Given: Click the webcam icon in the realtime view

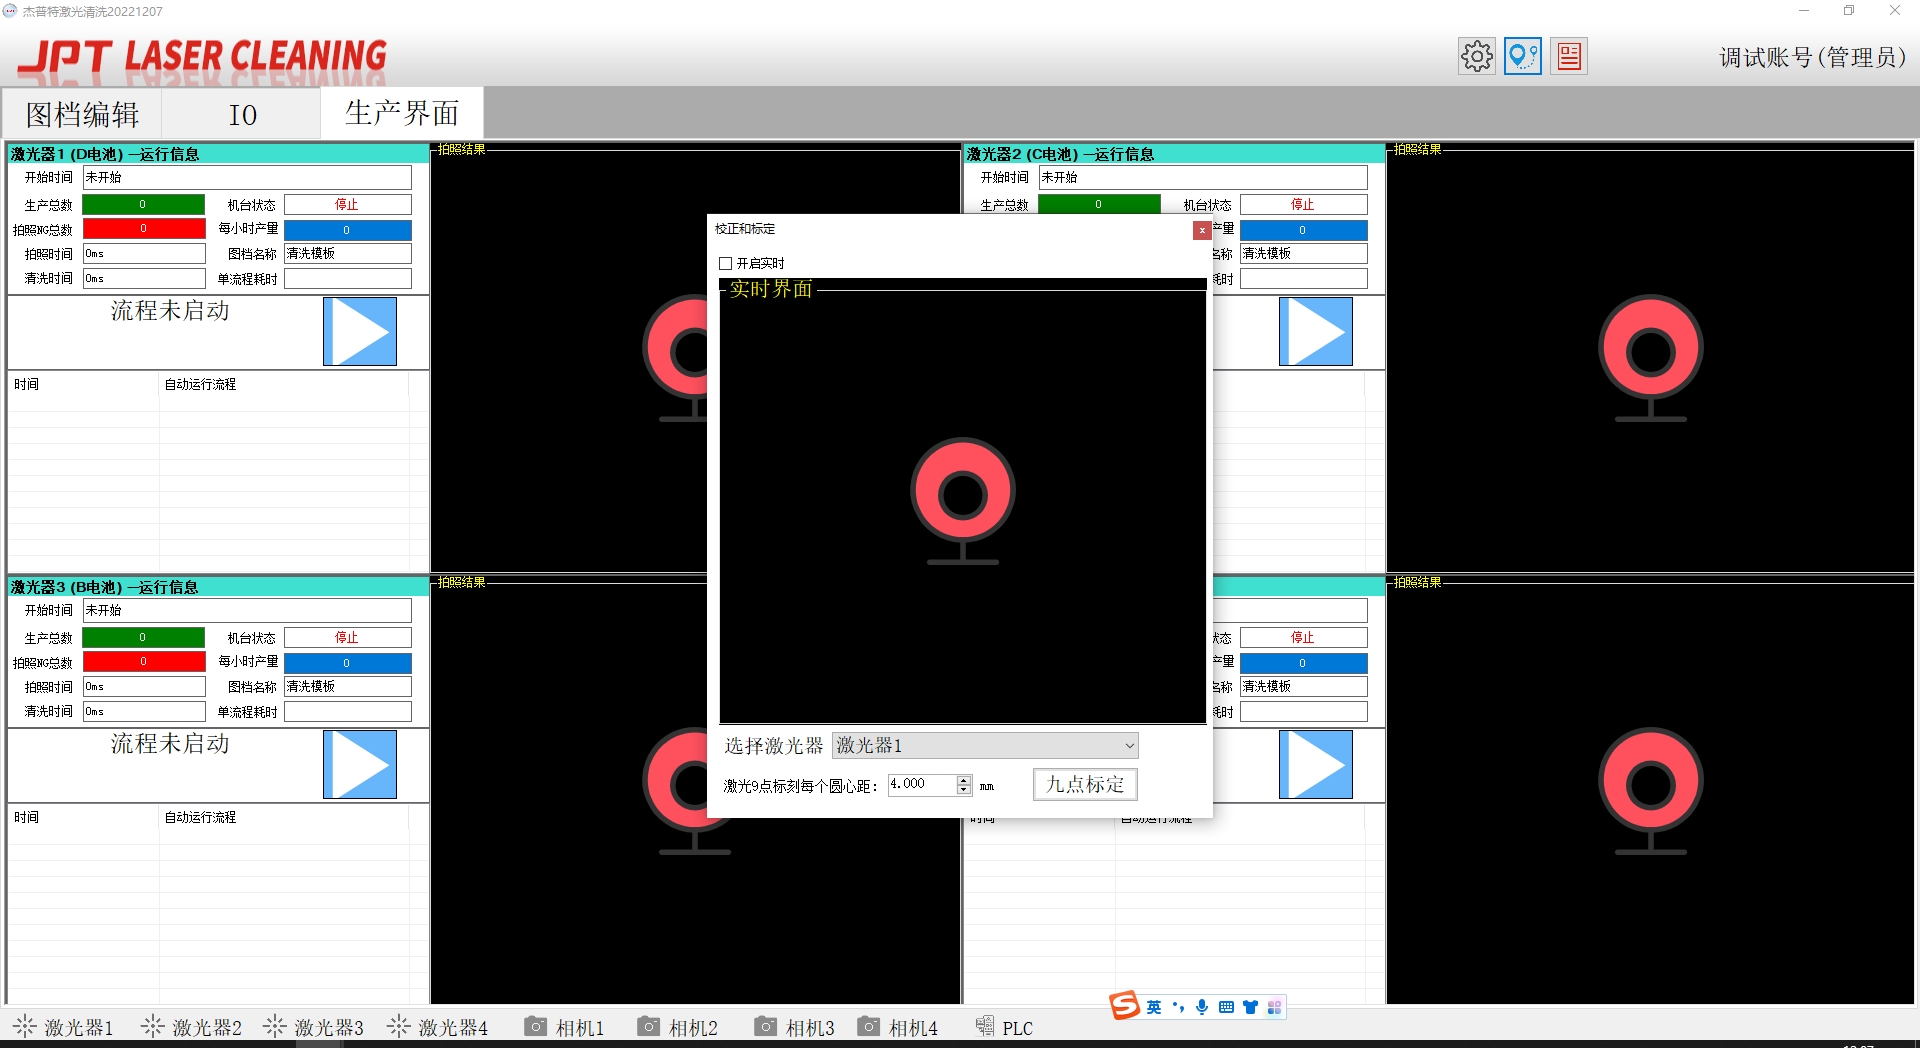Looking at the screenshot, I should click(962, 501).
